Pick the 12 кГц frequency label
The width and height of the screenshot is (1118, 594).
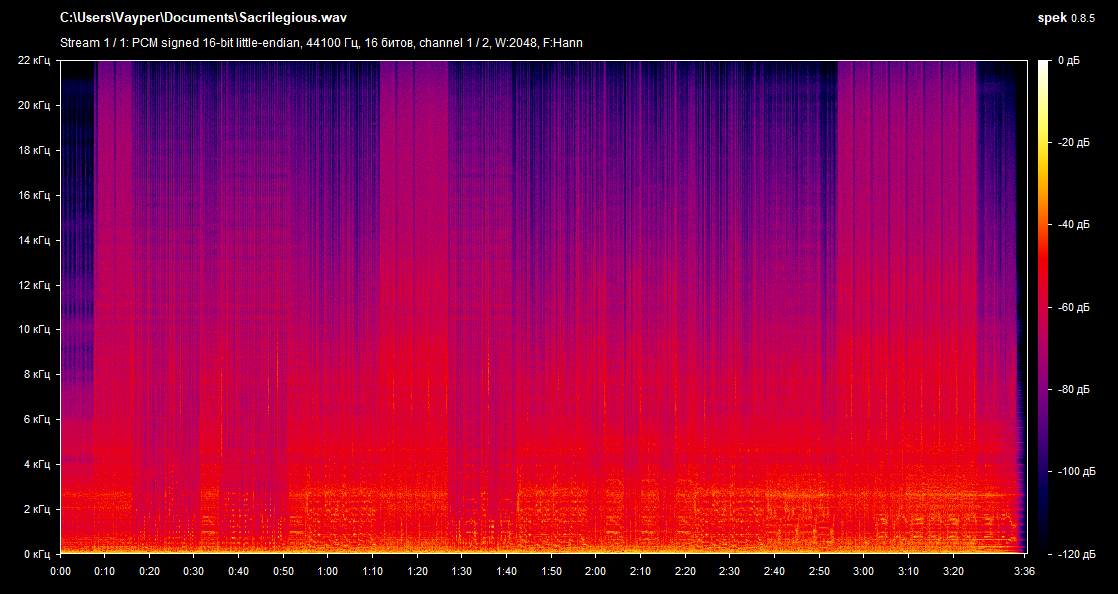click(34, 285)
